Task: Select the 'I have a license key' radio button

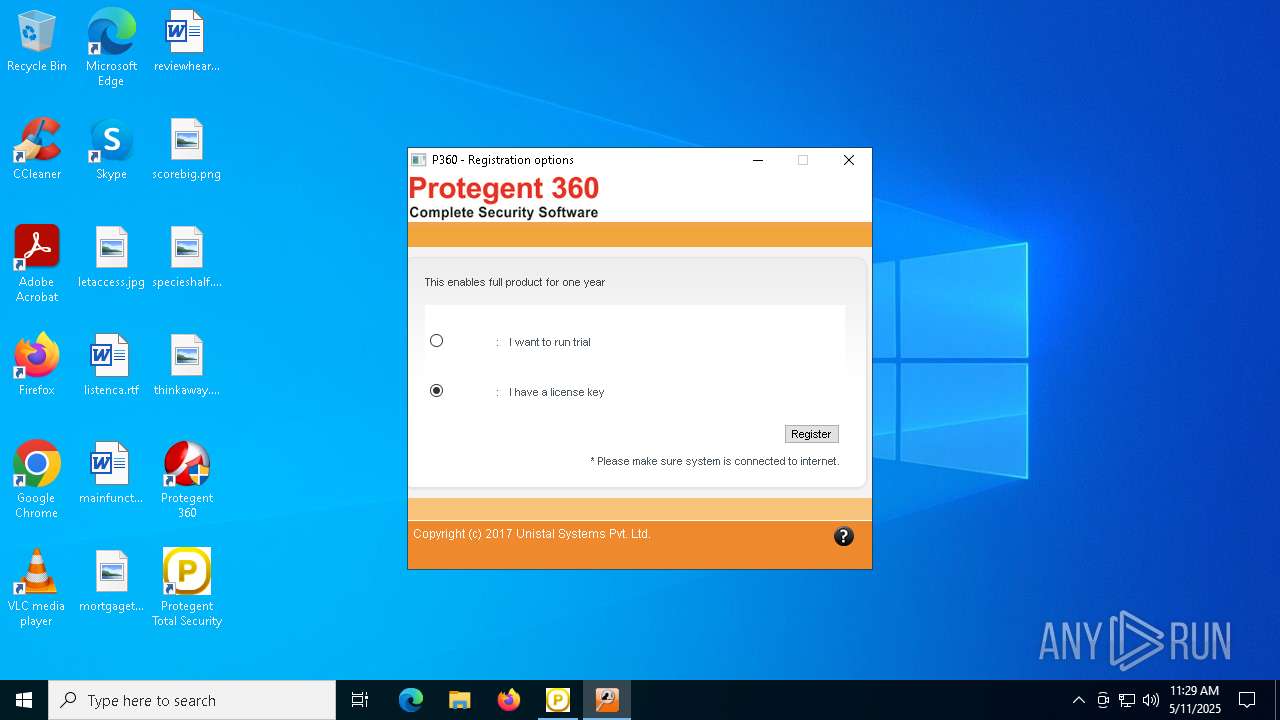Action: 437,391
